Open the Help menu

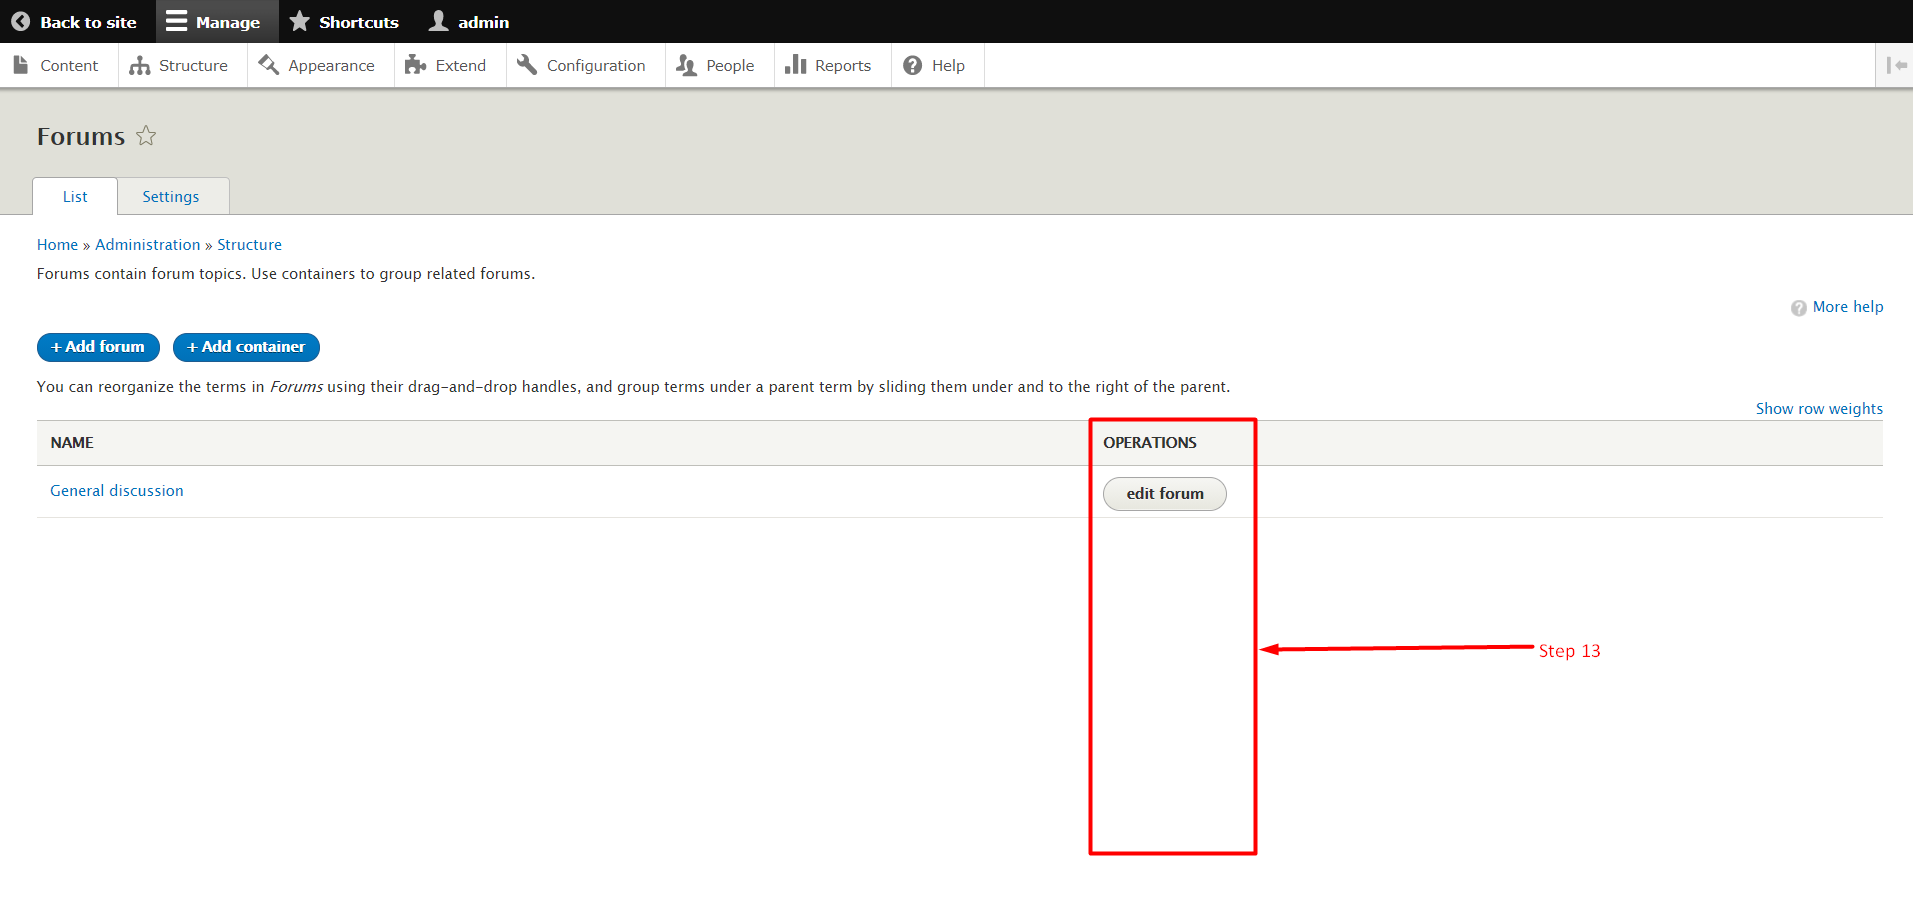tap(936, 65)
